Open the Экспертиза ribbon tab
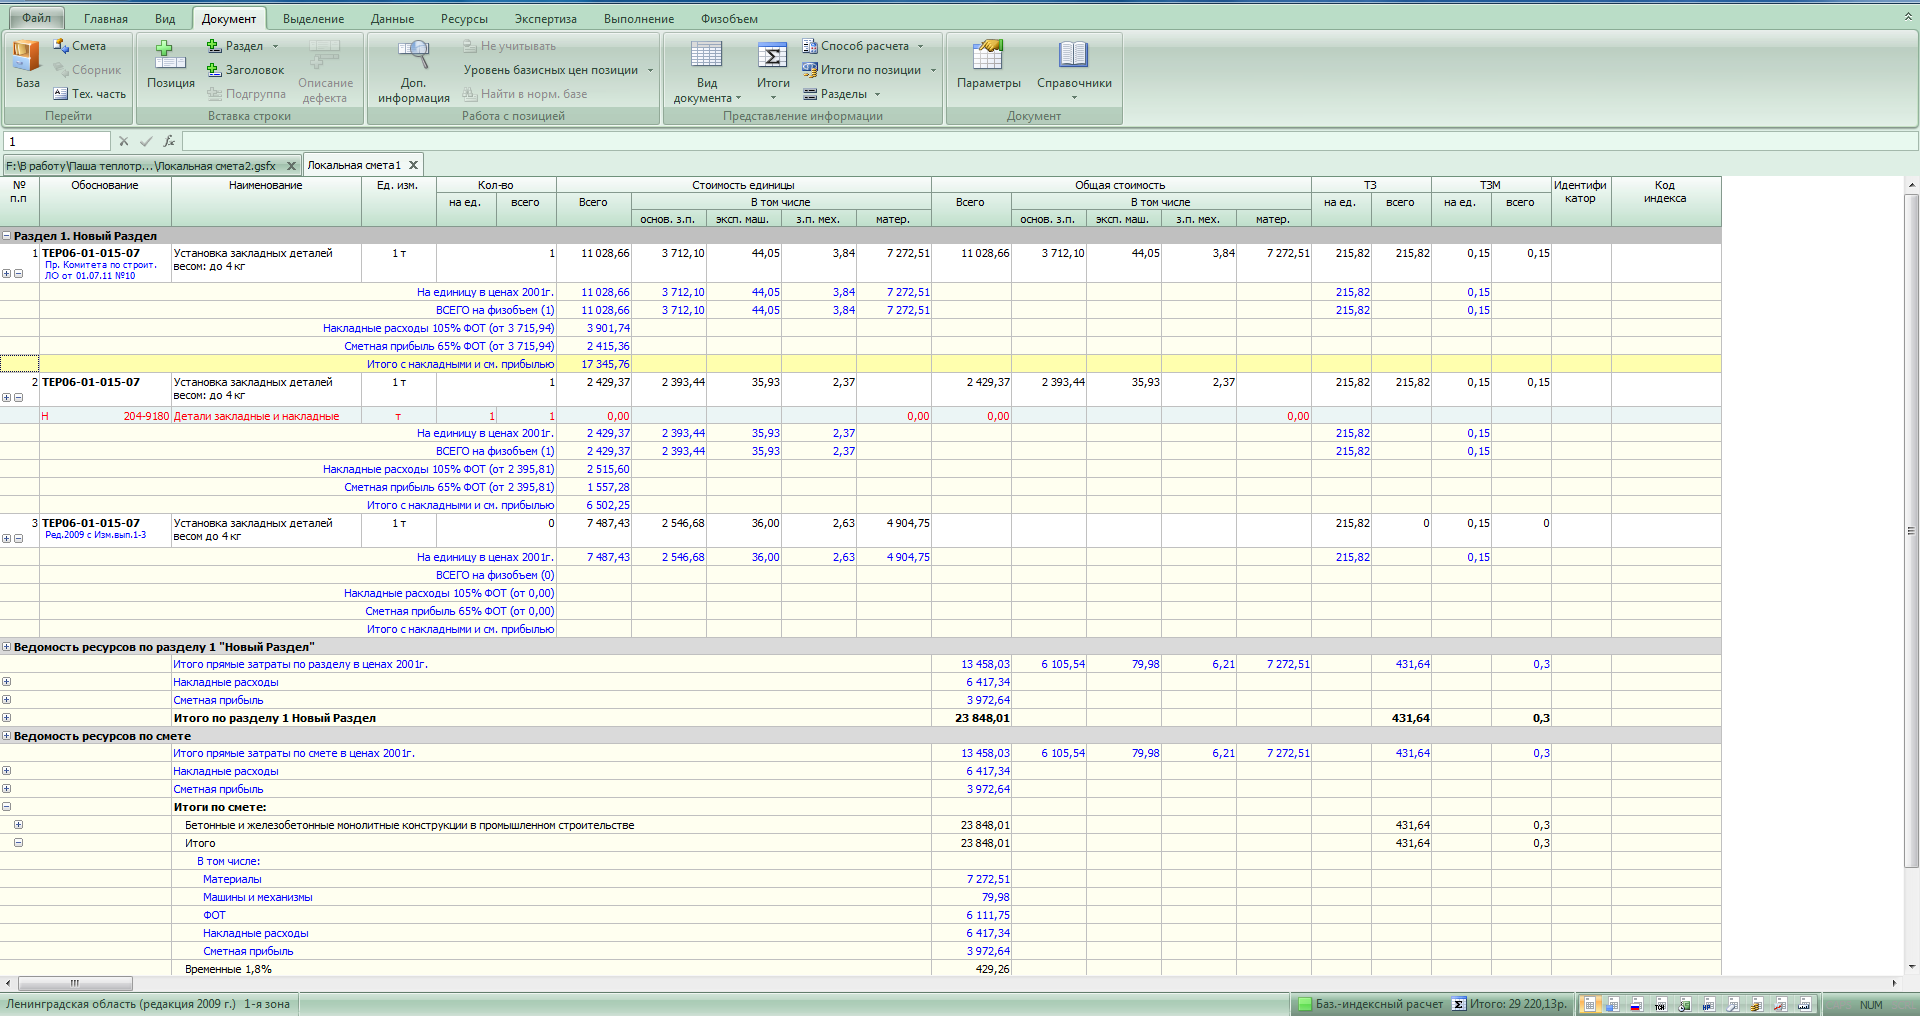The width and height of the screenshot is (1920, 1016). click(545, 19)
